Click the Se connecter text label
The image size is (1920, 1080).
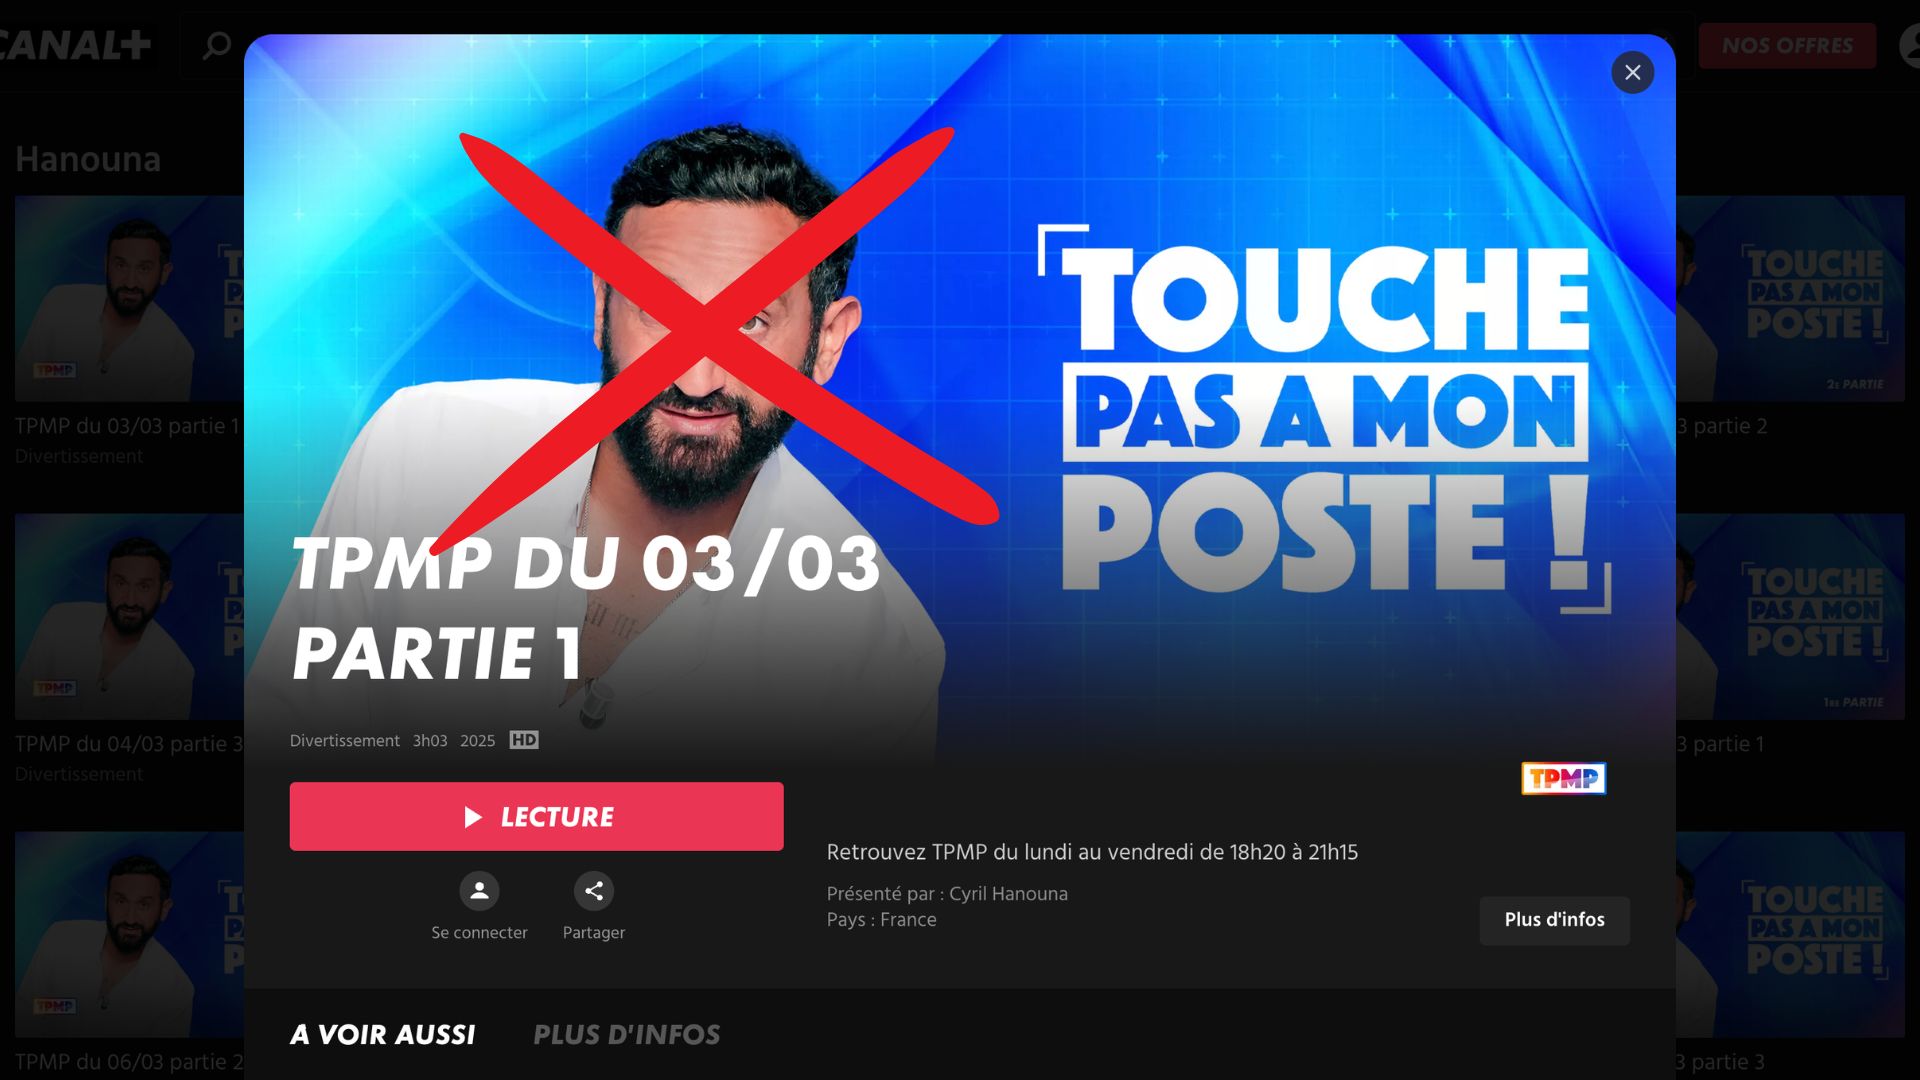(479, 932)
